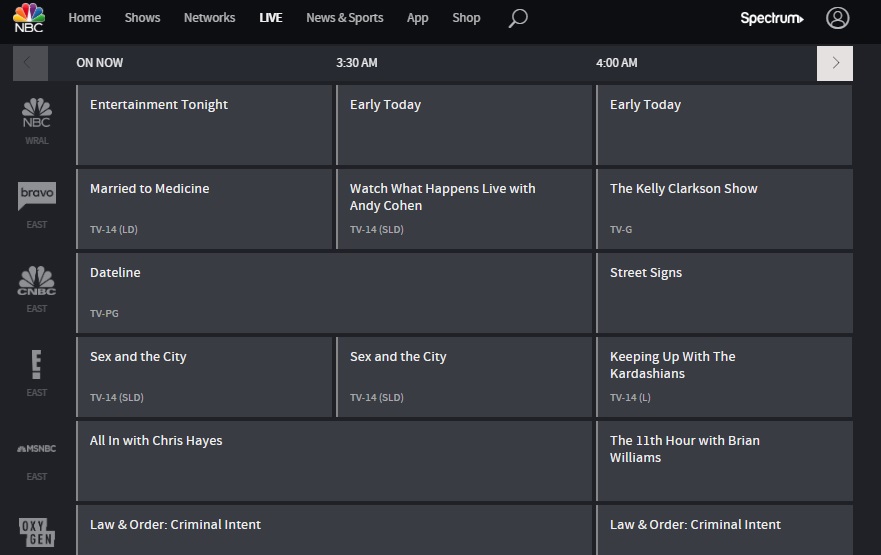
Task: Click the NBC peacock logo in header
Action: (x=29, y=17)
